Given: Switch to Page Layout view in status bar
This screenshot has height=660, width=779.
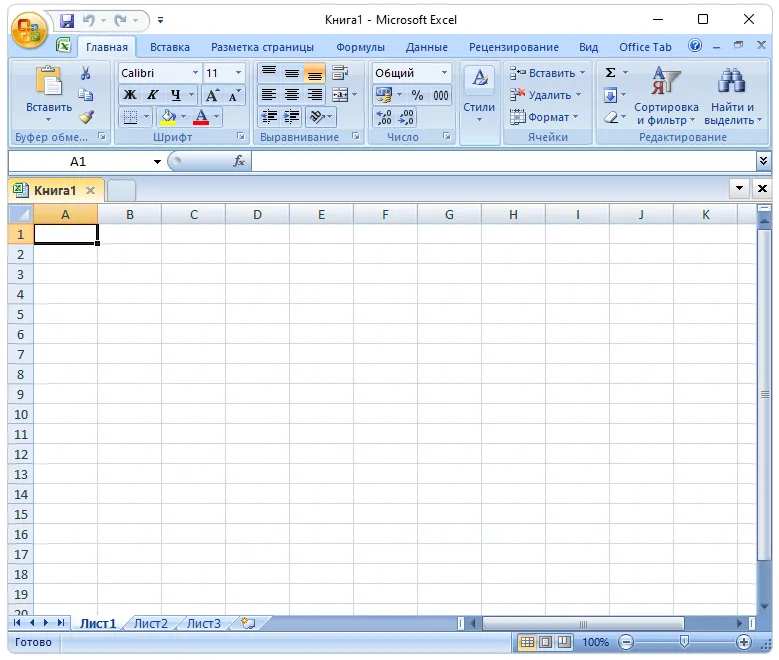Looking at the screenshot, I should tap(545, 643).
